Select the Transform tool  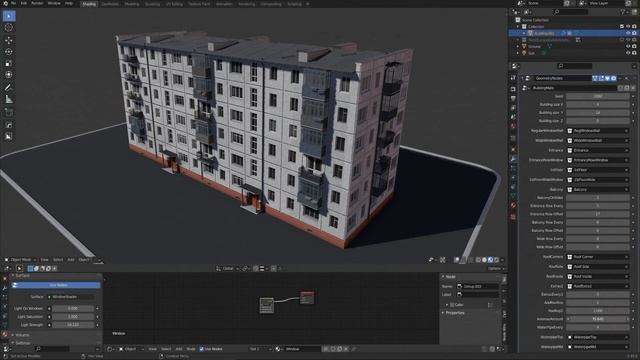tap(9, 75)
